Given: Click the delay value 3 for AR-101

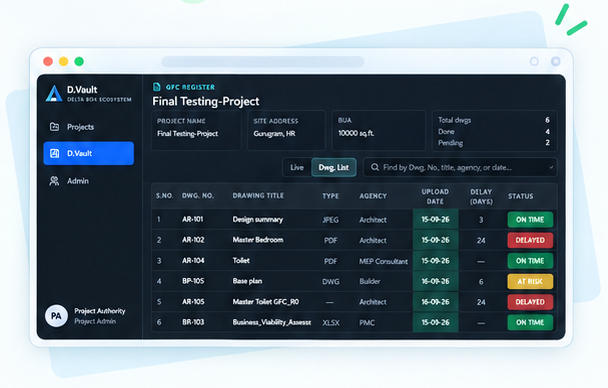Looking at the screenshot, I should pos(481,220).
